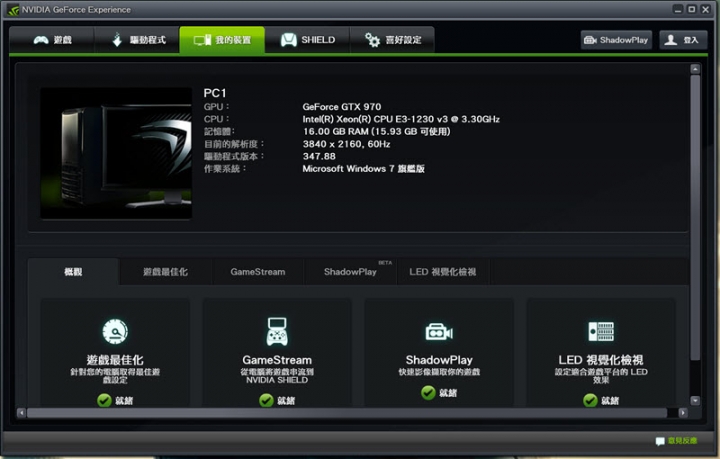720x459 pixels.
Task: Open the 意見反應 feedback link
Action: click(x=682, y=441)
